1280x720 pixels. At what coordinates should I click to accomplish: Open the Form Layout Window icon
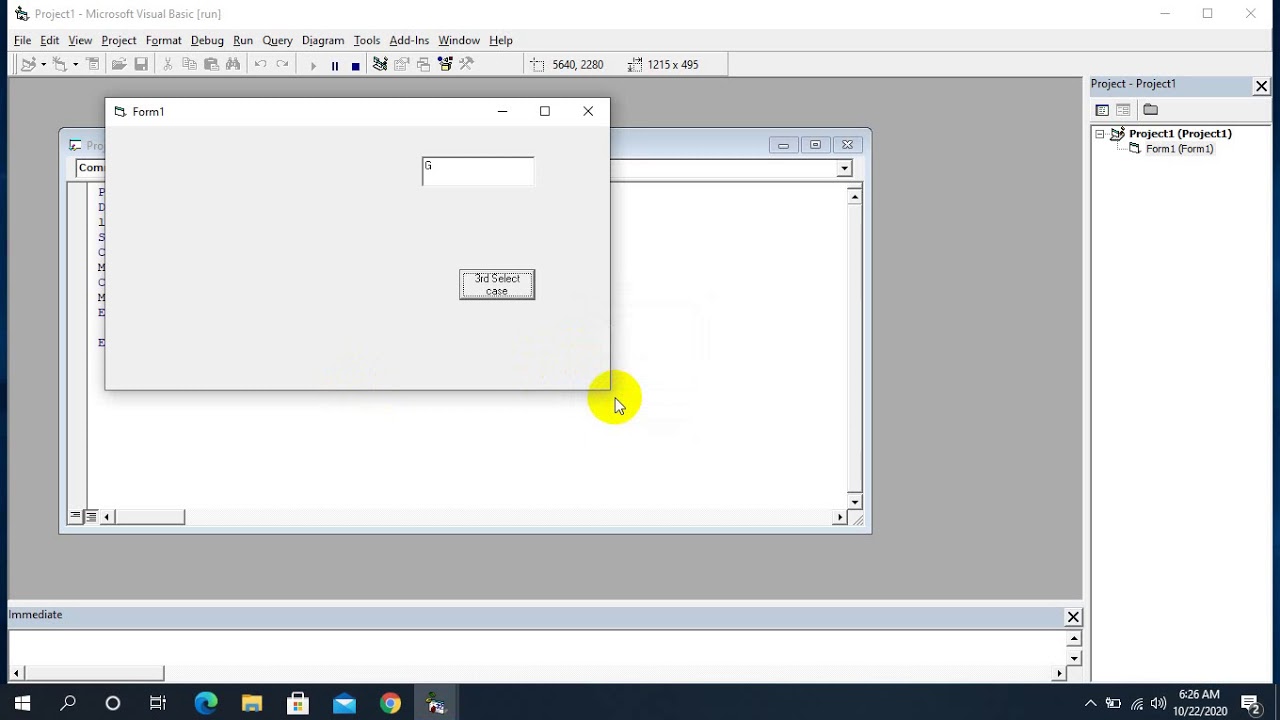pyautogui.click(x=424, y=64)
